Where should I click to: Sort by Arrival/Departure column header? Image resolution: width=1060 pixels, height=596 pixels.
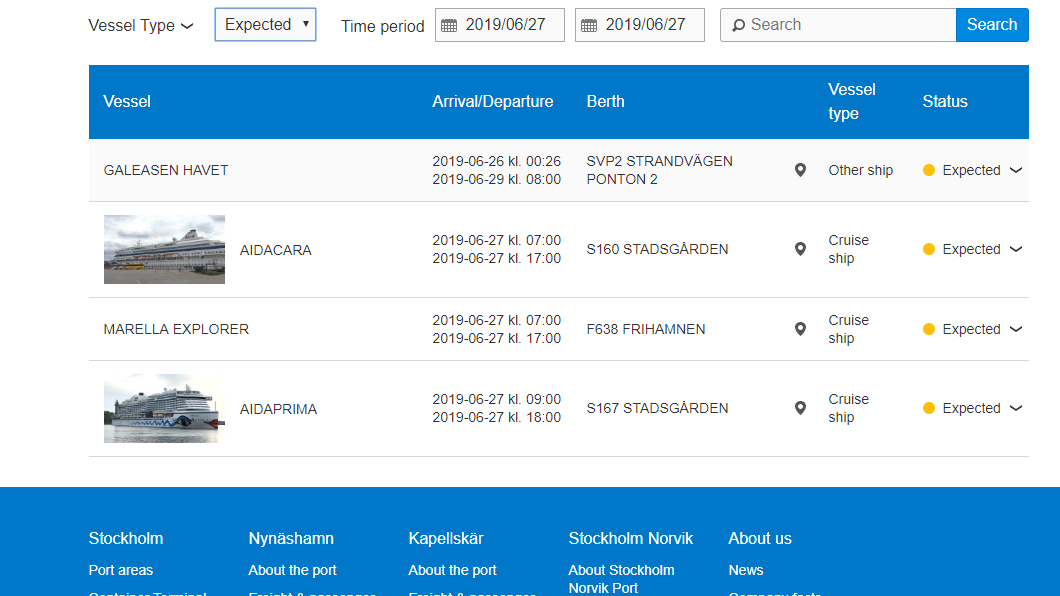[x=492, y=101]
